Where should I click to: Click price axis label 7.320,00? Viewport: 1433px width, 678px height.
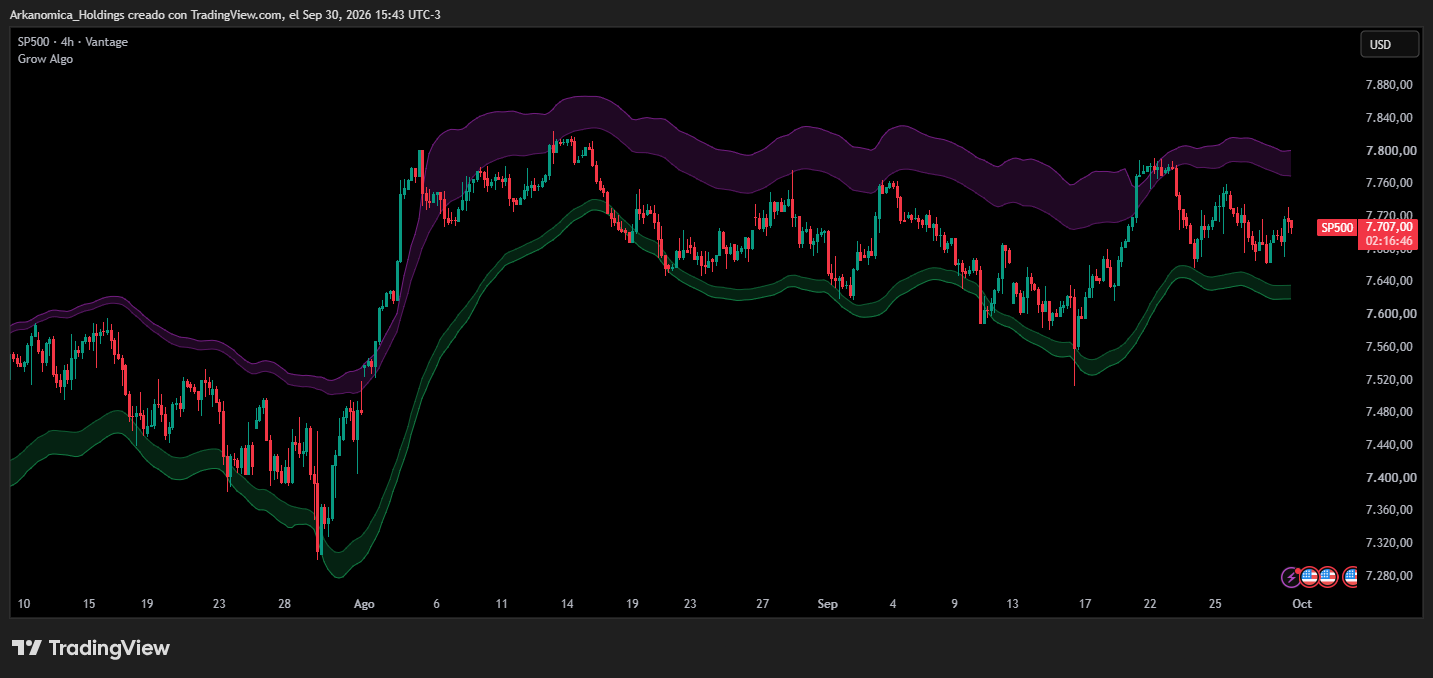(1390, 543)
